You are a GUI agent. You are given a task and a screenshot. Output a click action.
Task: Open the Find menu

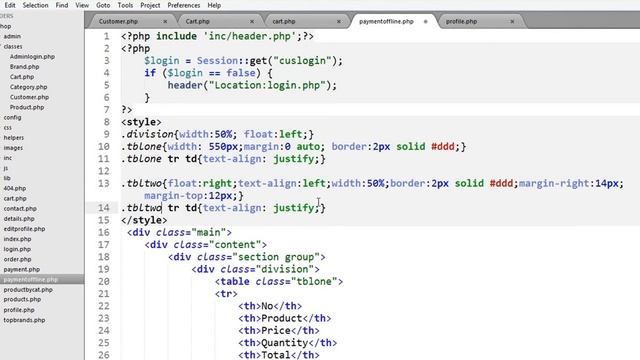click(62, 5)
